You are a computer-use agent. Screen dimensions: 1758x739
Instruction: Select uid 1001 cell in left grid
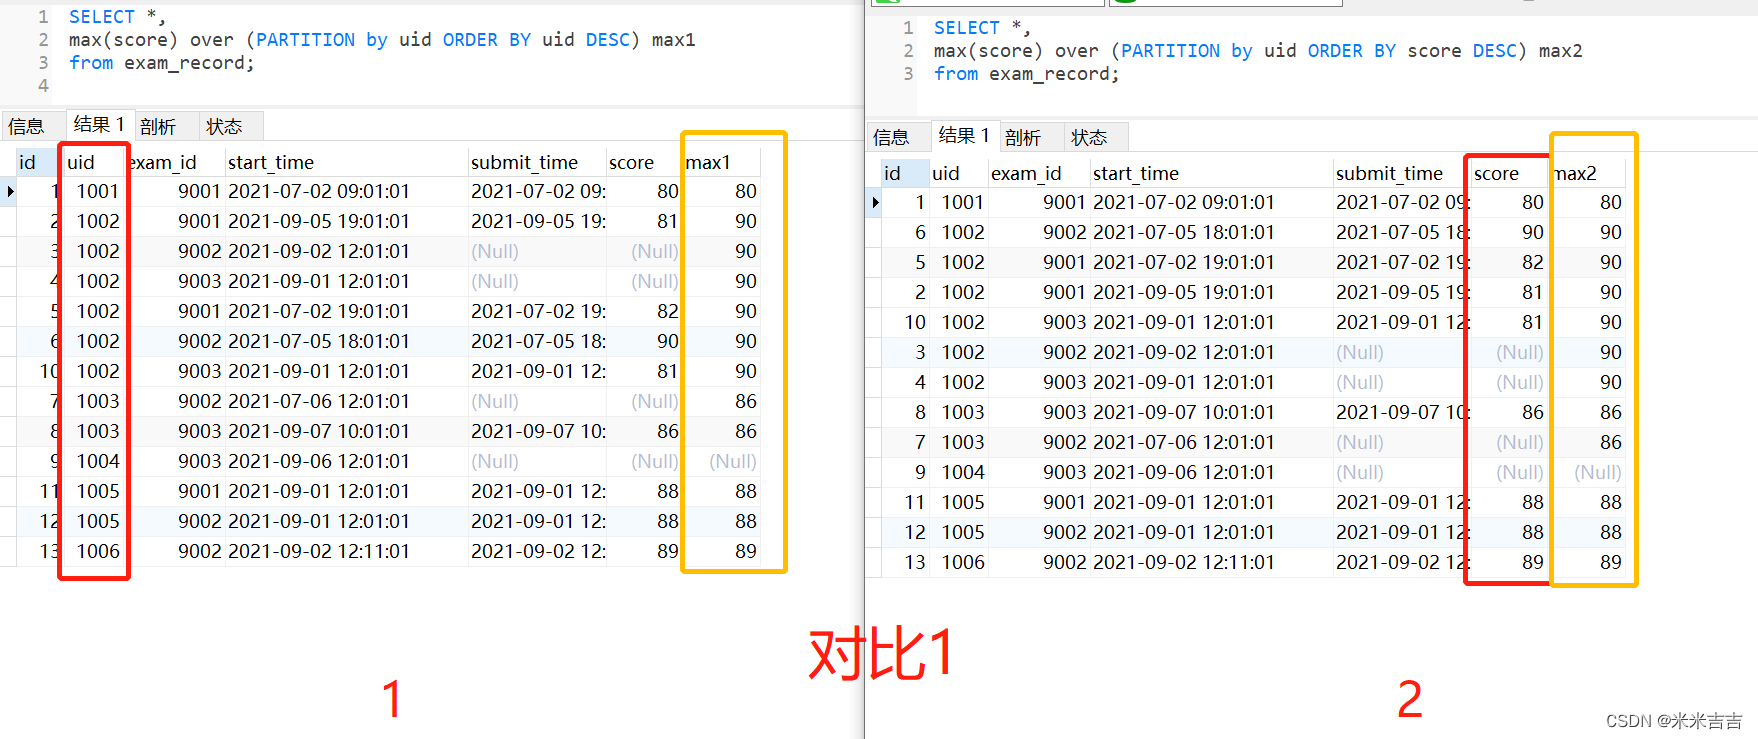point(95,191)
